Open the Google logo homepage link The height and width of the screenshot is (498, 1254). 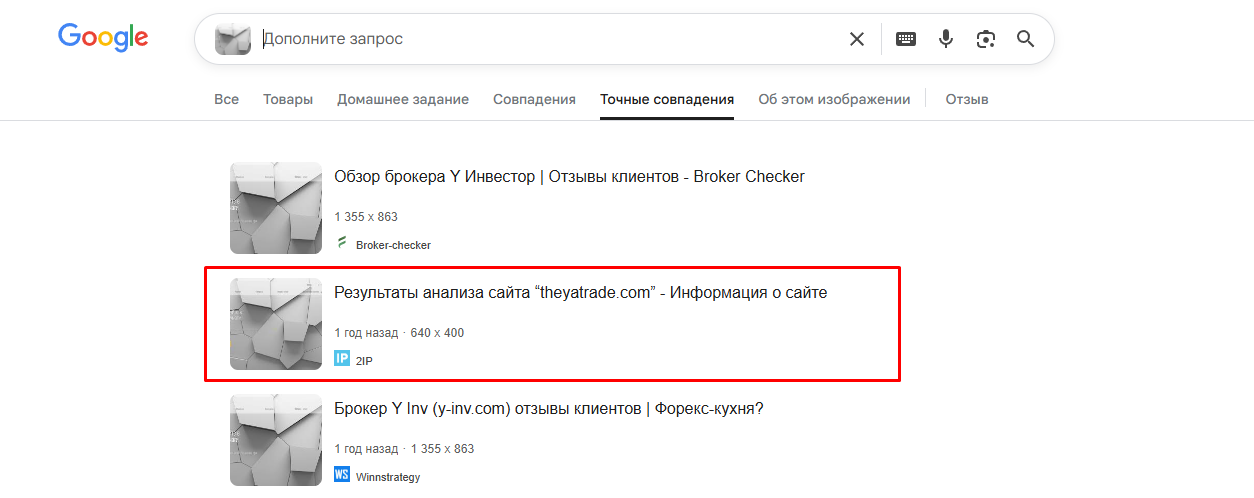(103, 38)
